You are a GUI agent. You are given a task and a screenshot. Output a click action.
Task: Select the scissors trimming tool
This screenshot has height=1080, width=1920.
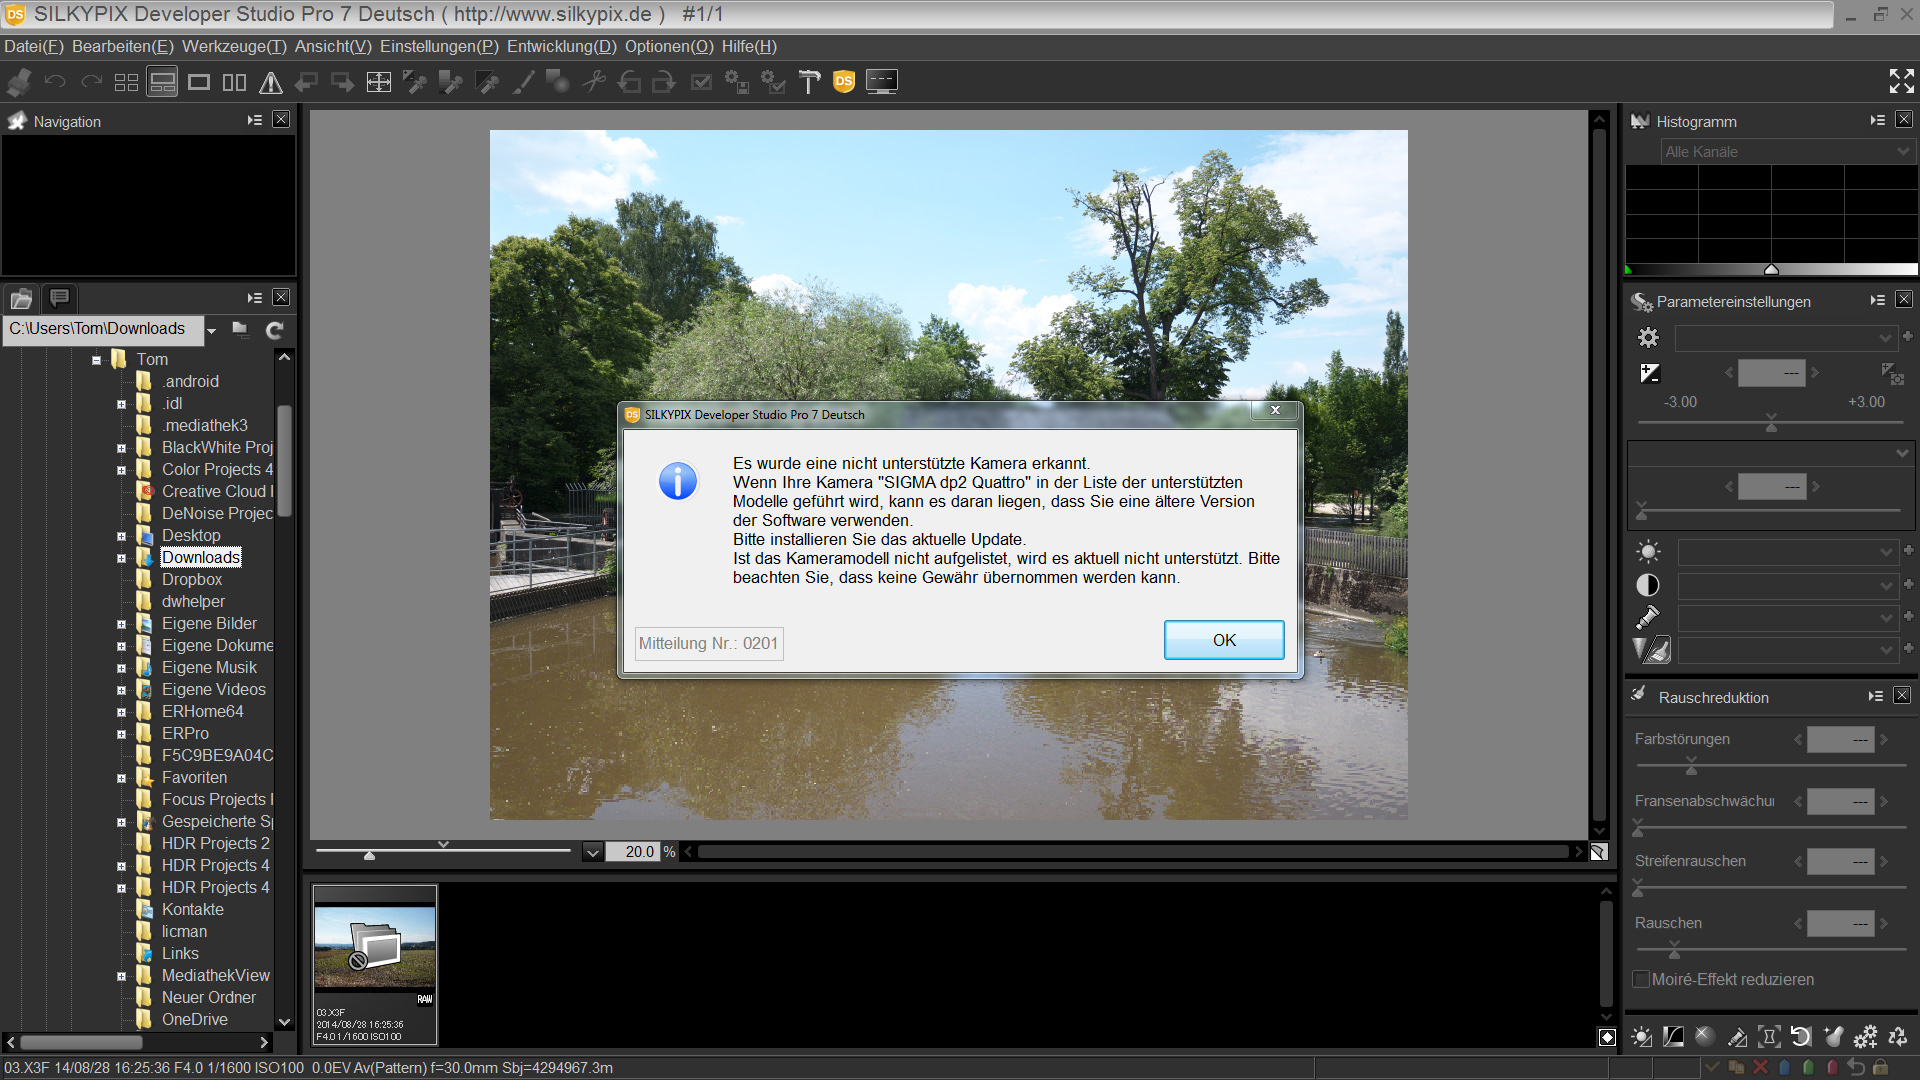(595, 82)
